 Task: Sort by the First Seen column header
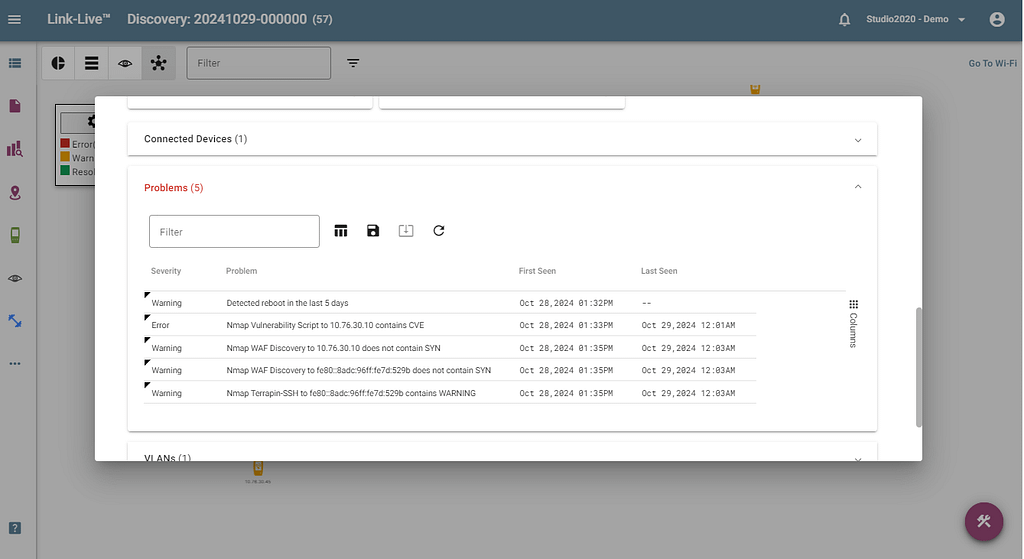(537, 271)
